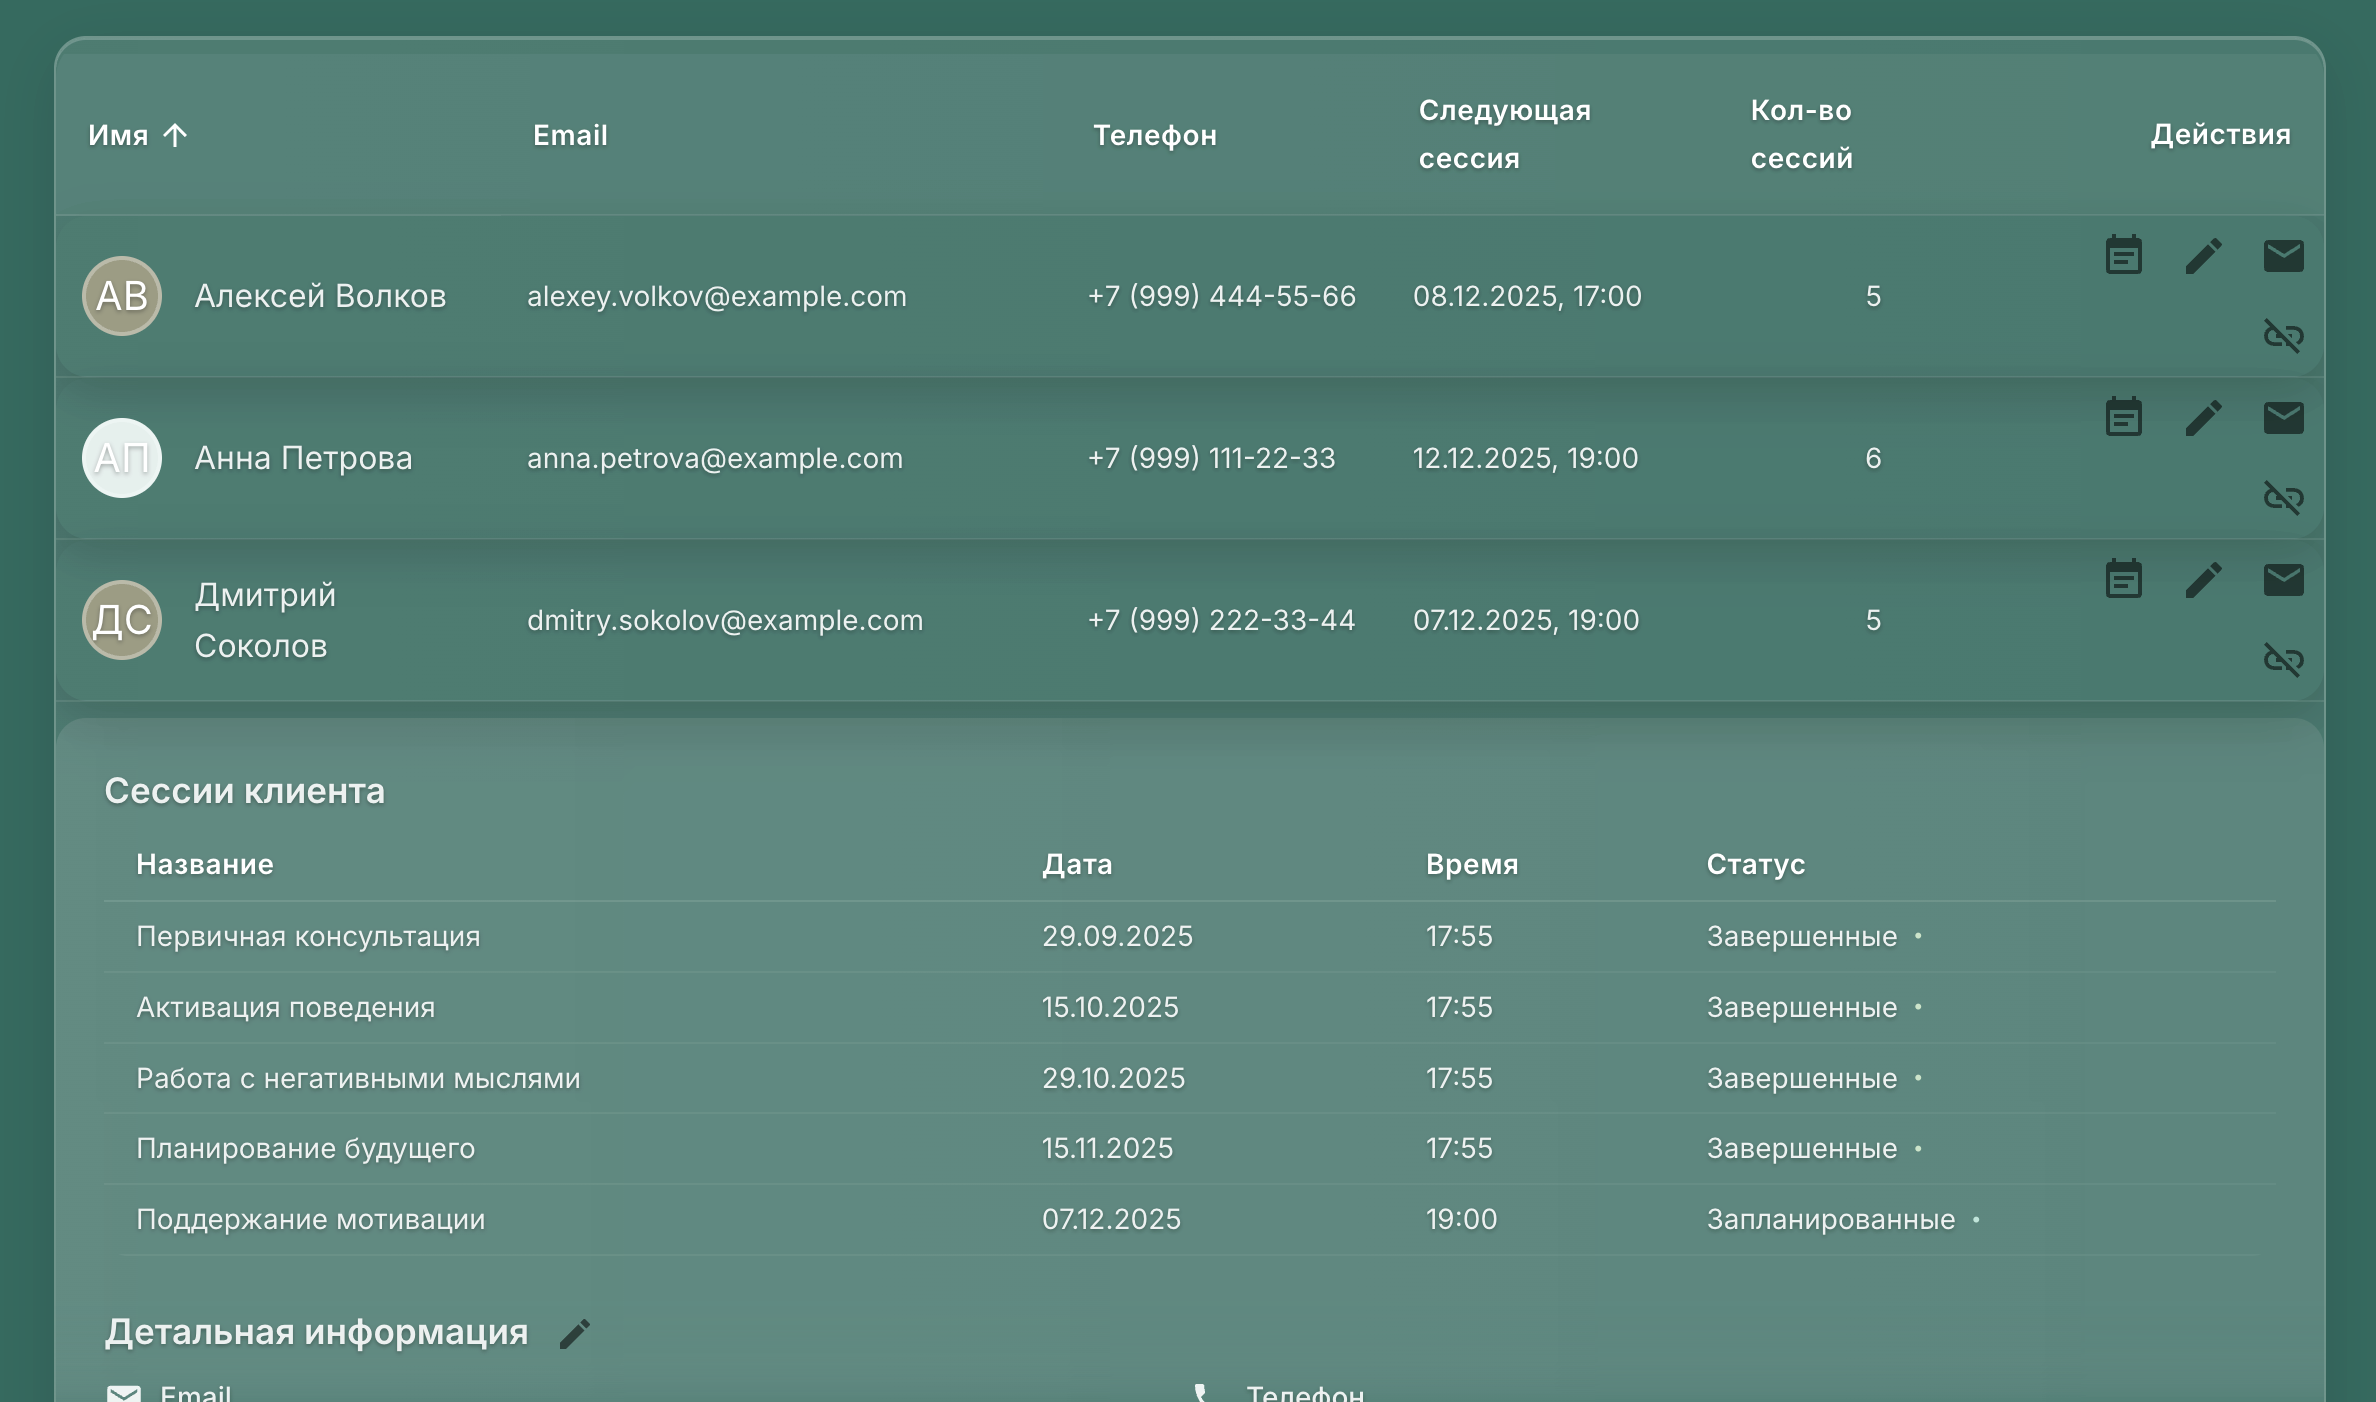Send email to Анна Петрова envelope icon
The height and width of the screenshot is (1402, 2376).
click(2283, 418)
